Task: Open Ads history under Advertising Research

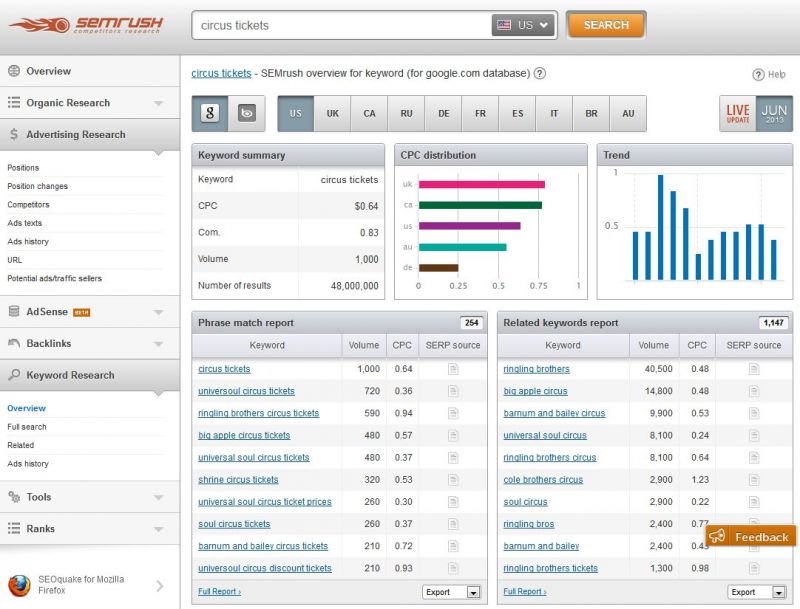Action: click(x=28, y=241)
